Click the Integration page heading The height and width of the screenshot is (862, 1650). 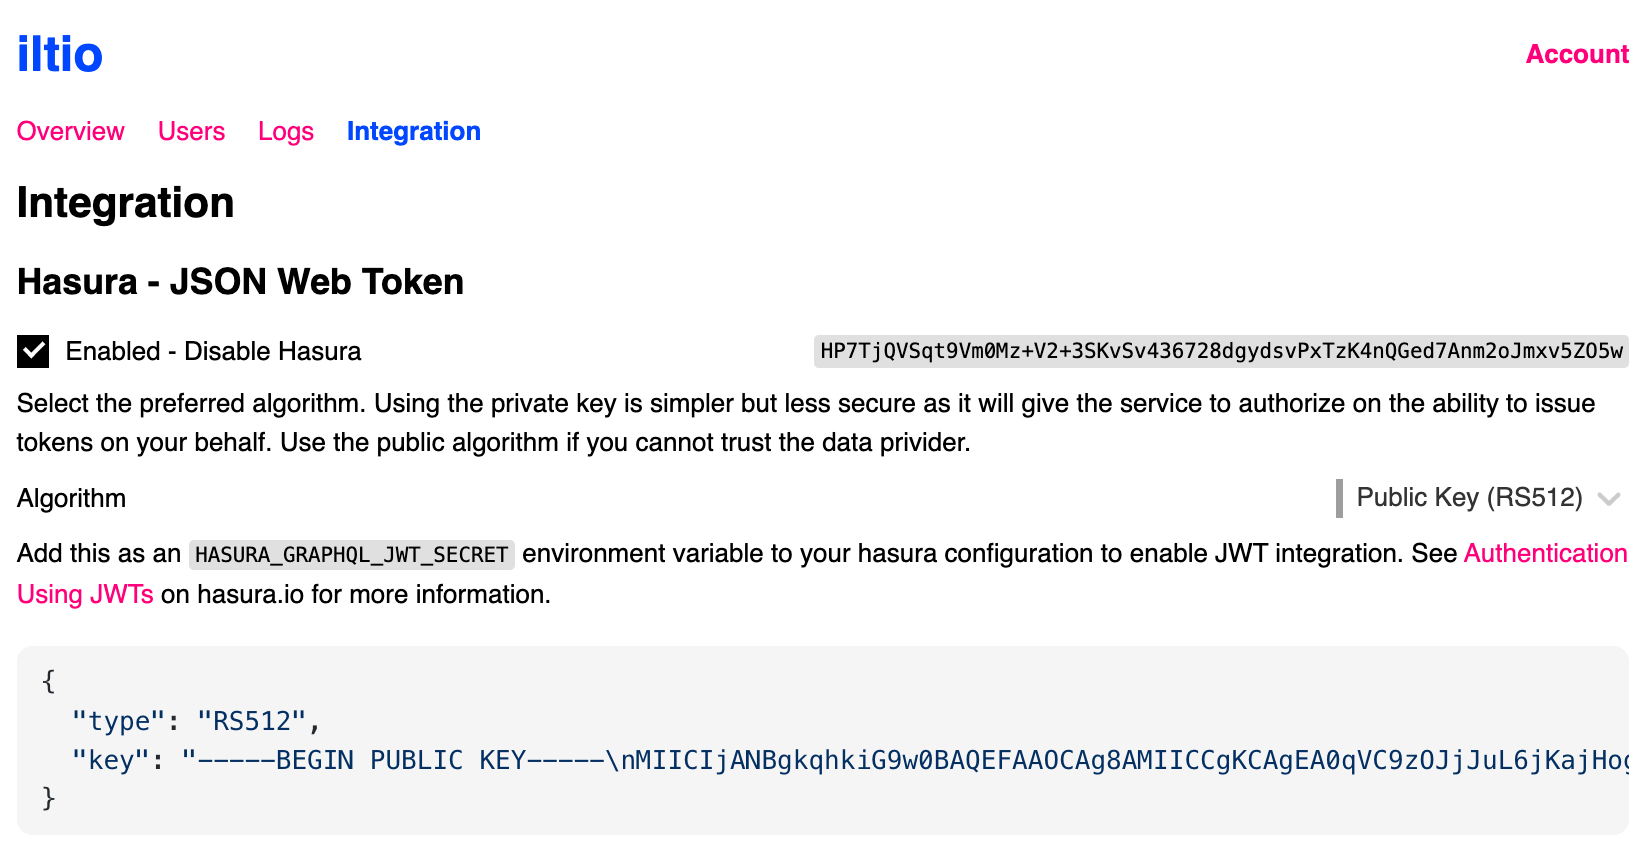pos(126,203)
